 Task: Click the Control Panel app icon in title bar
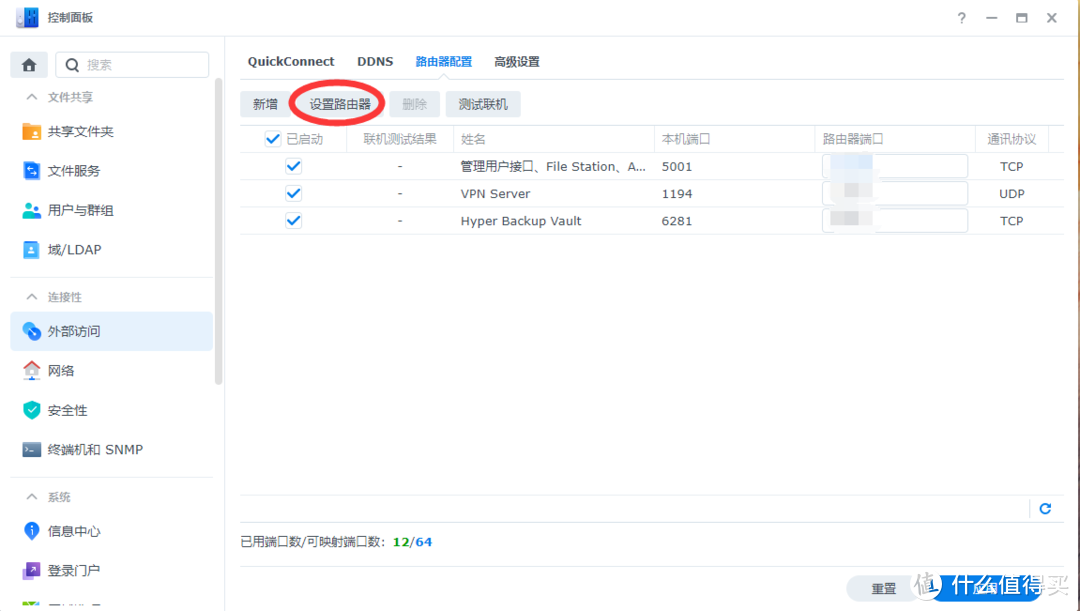tap(28, 17)
